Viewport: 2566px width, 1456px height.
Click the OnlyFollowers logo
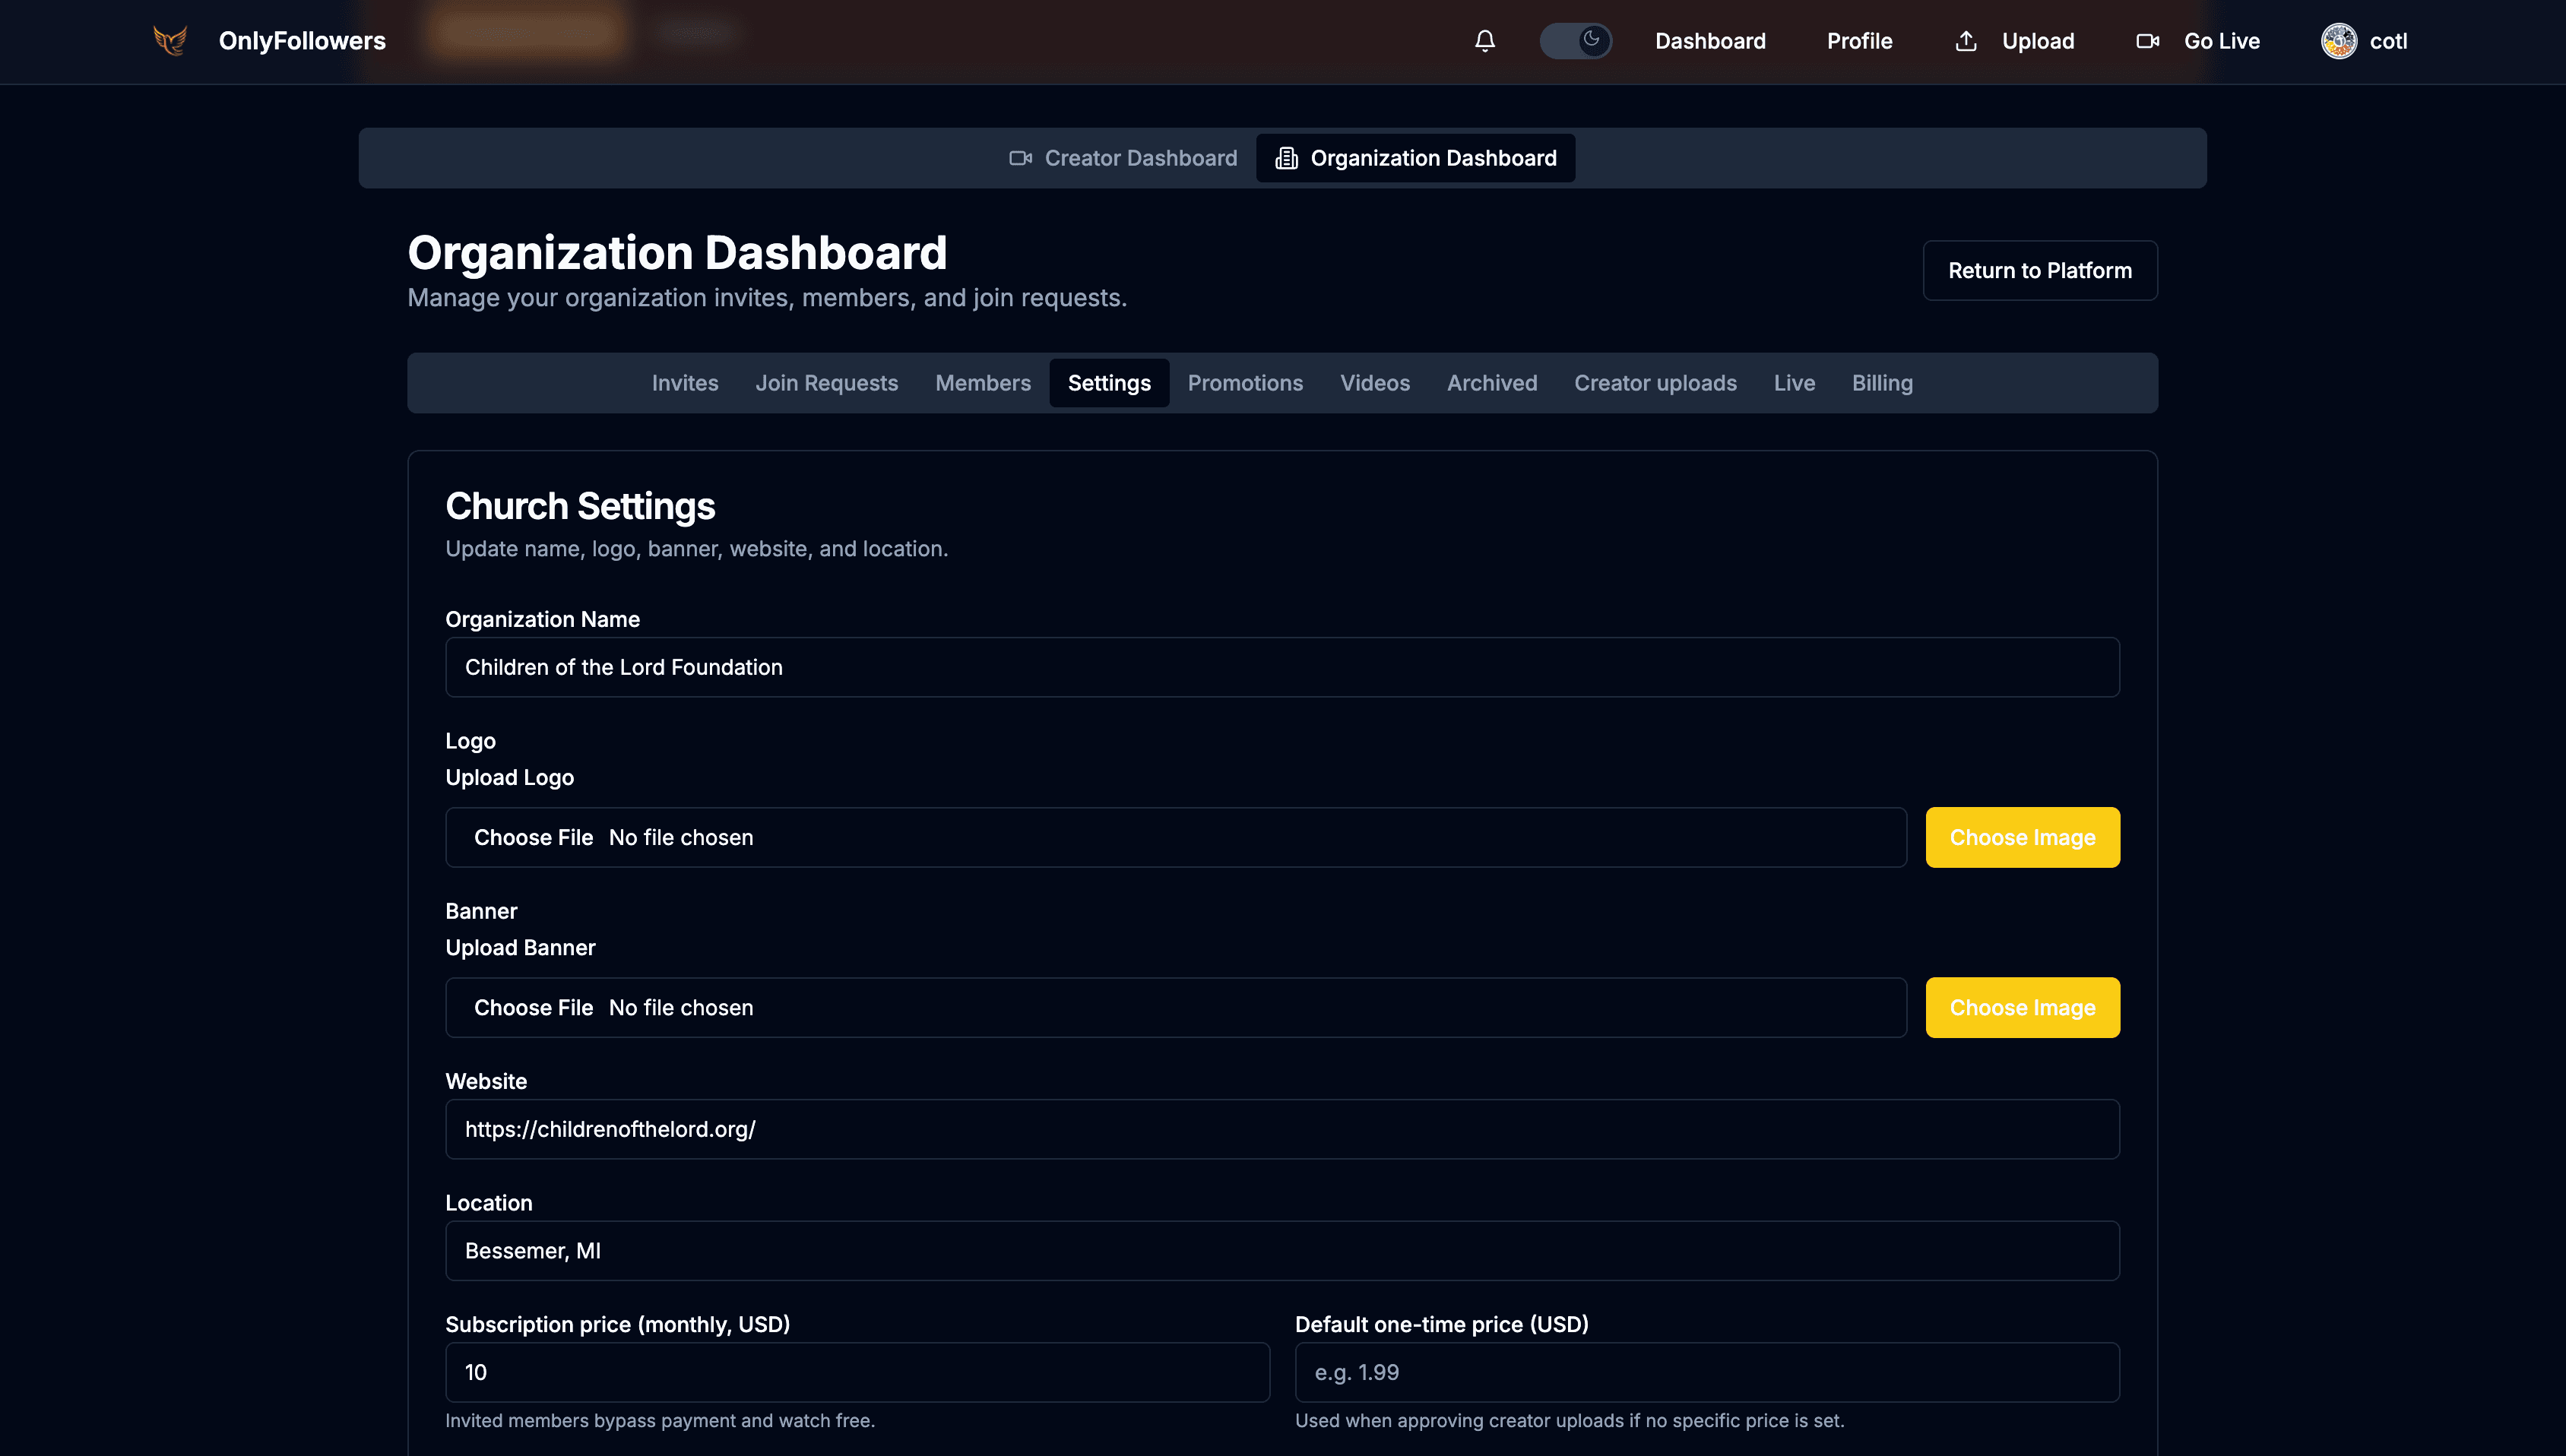170,41
